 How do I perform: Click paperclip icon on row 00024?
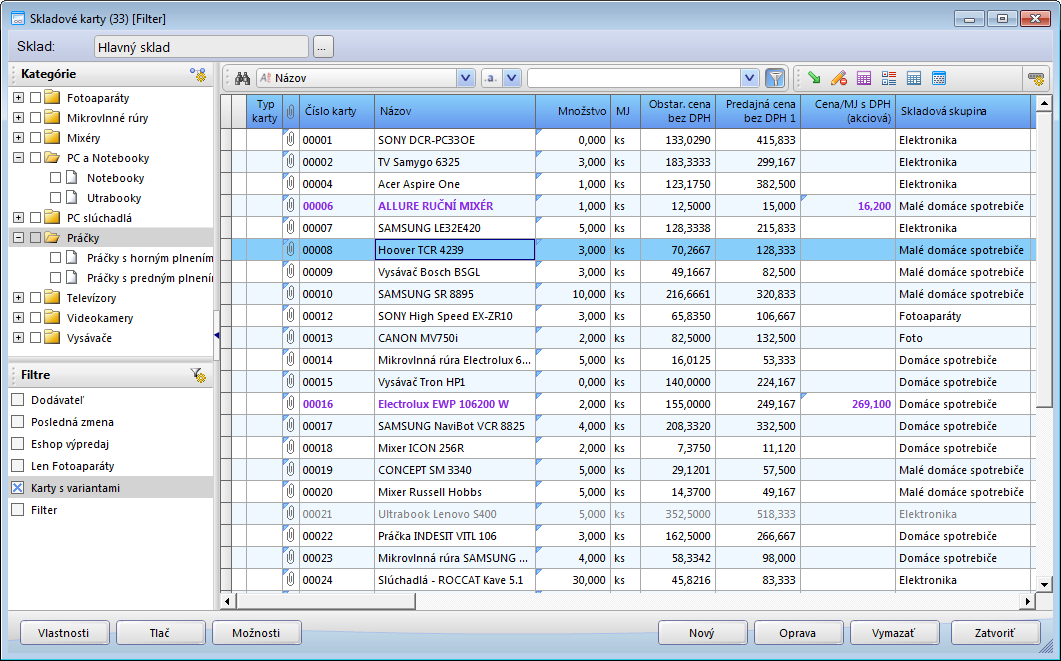pos(291,580)
